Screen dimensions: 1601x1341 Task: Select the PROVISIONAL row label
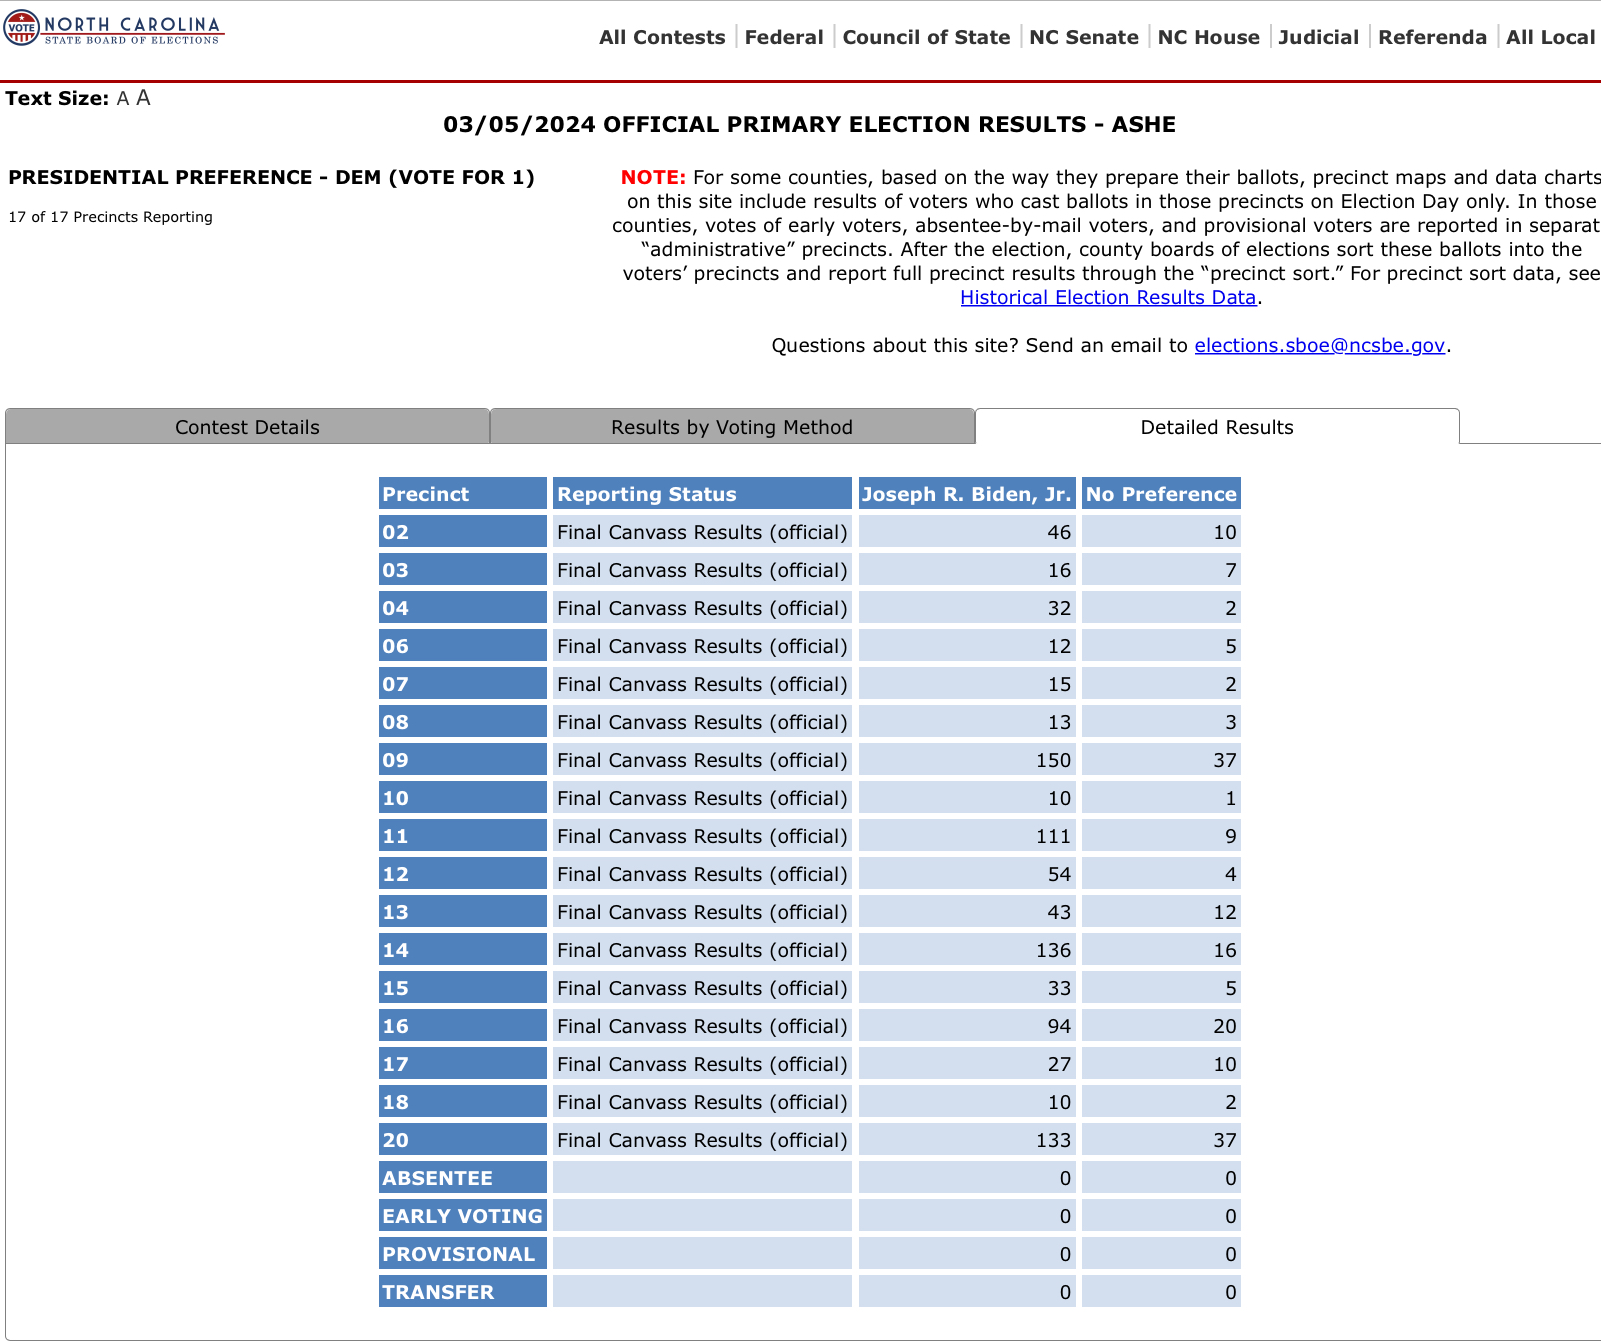(463, 1254)
